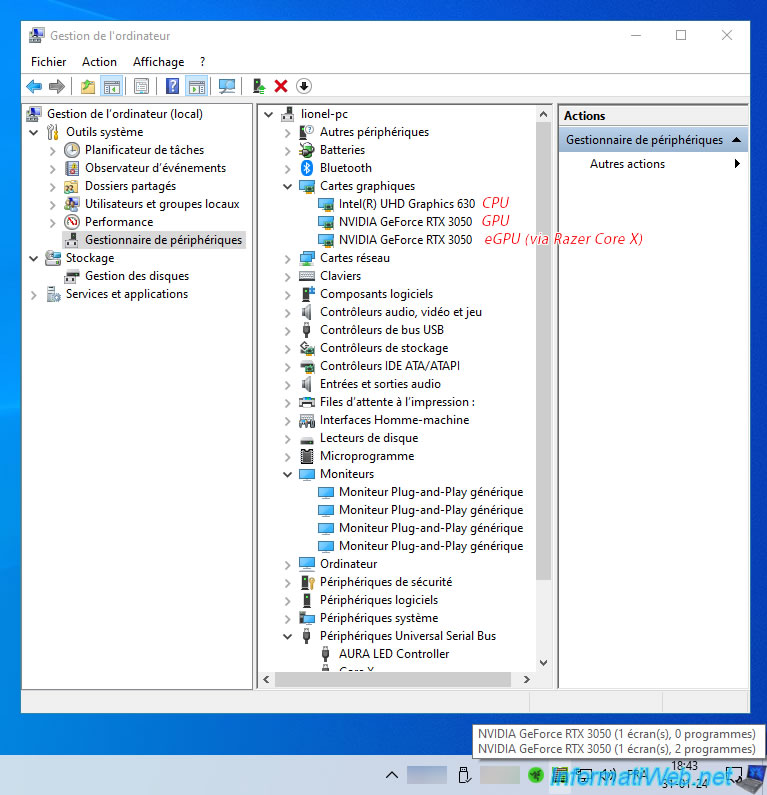This screenshot has width=767, height=795.
Task: Click the Files d'attente printer icon
Action: click(307, 403)
